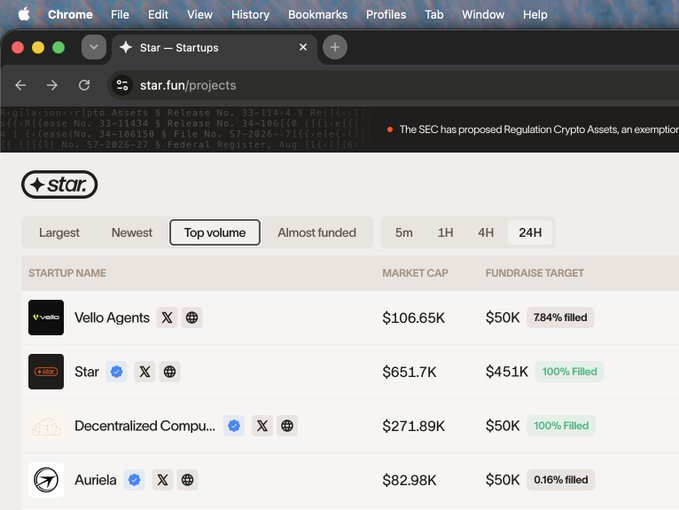Open the Star project row name
Image resolution: width=679 pixels, height=510 pixels.
point(87,372)
